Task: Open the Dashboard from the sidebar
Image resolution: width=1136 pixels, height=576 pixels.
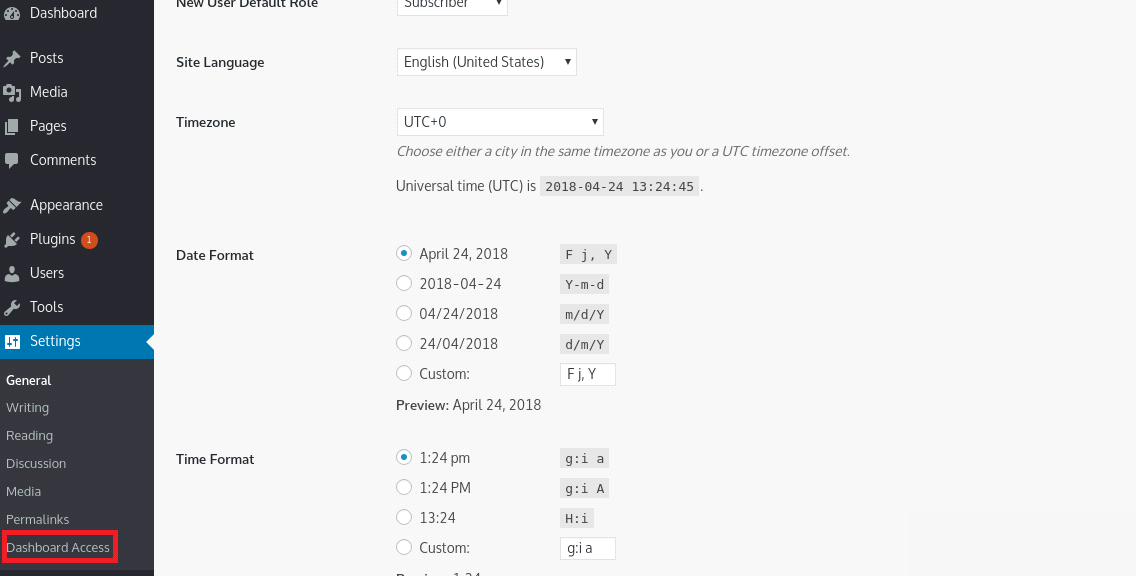Action: (x=12, y=14)
